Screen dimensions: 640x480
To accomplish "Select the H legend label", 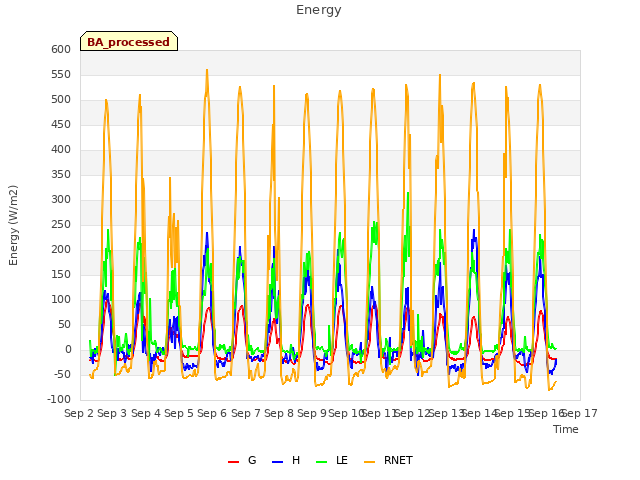I will 296,460.
